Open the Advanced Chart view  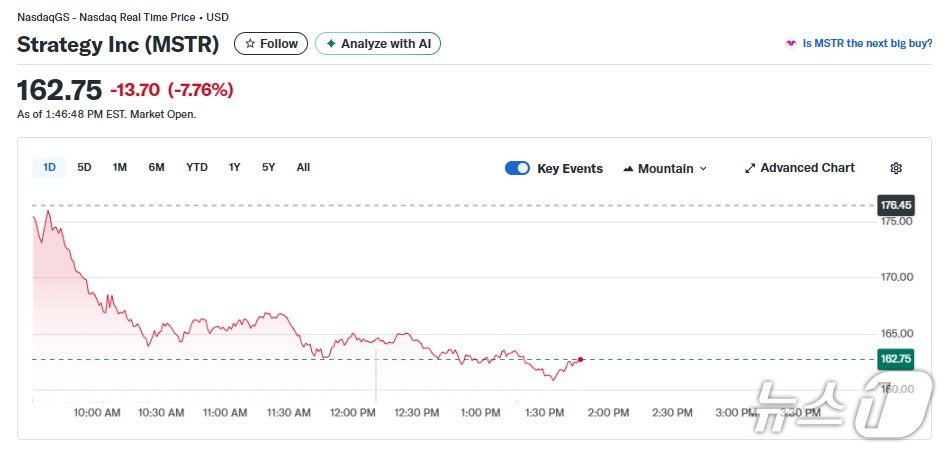pyautogui.click(x=799, y=168)
